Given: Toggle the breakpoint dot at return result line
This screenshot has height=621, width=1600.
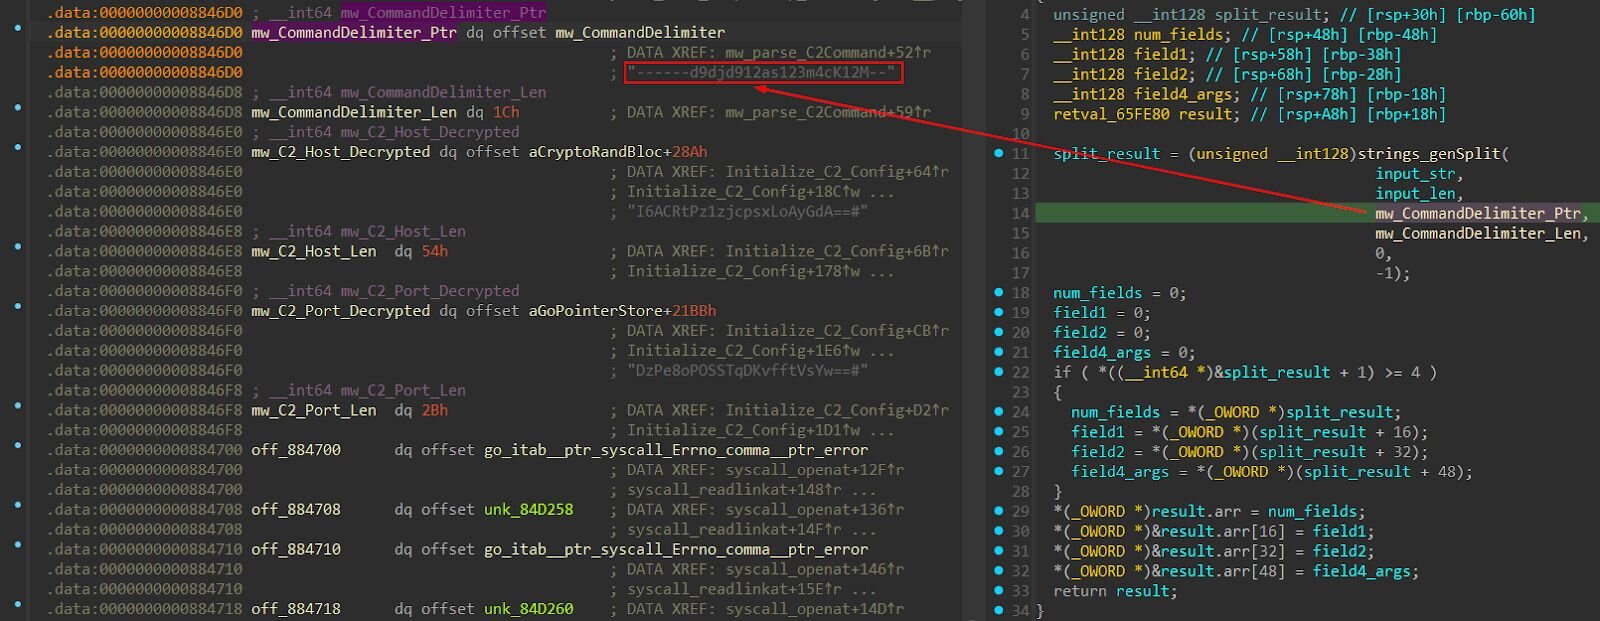Looking at the screenshot, I should point(998,590).
